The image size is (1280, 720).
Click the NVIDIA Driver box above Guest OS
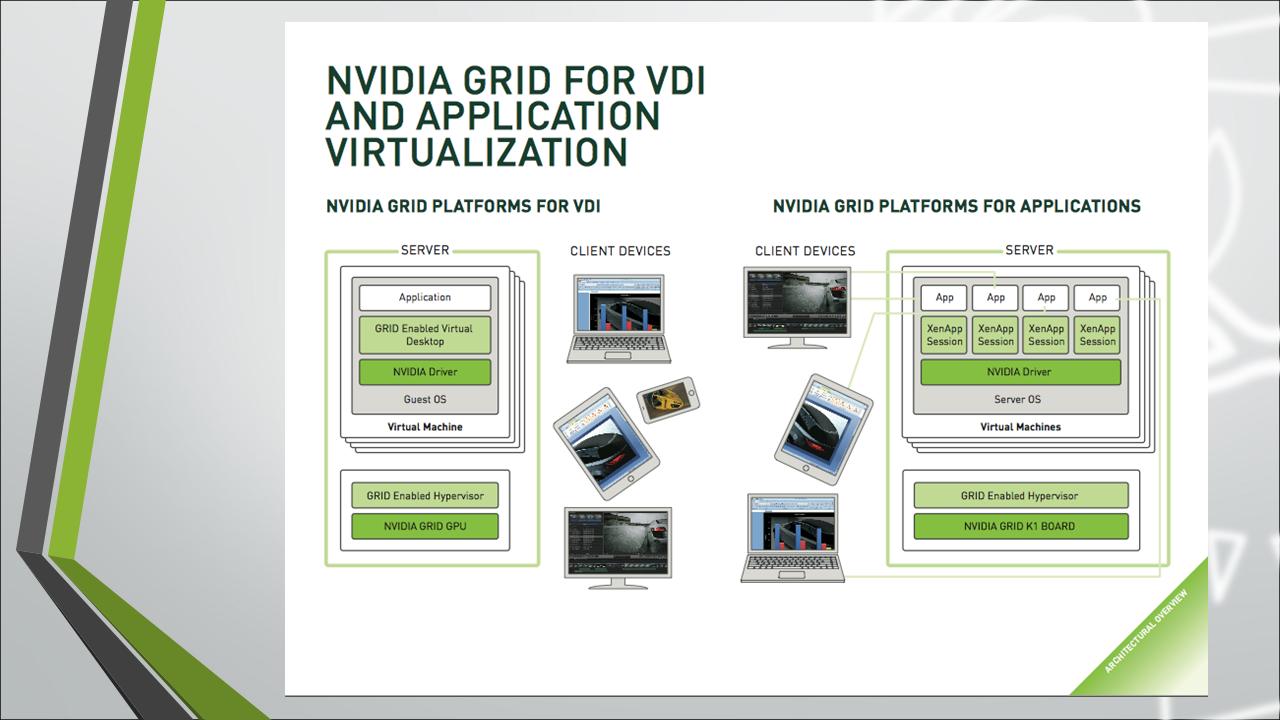[x=425, y=372]
